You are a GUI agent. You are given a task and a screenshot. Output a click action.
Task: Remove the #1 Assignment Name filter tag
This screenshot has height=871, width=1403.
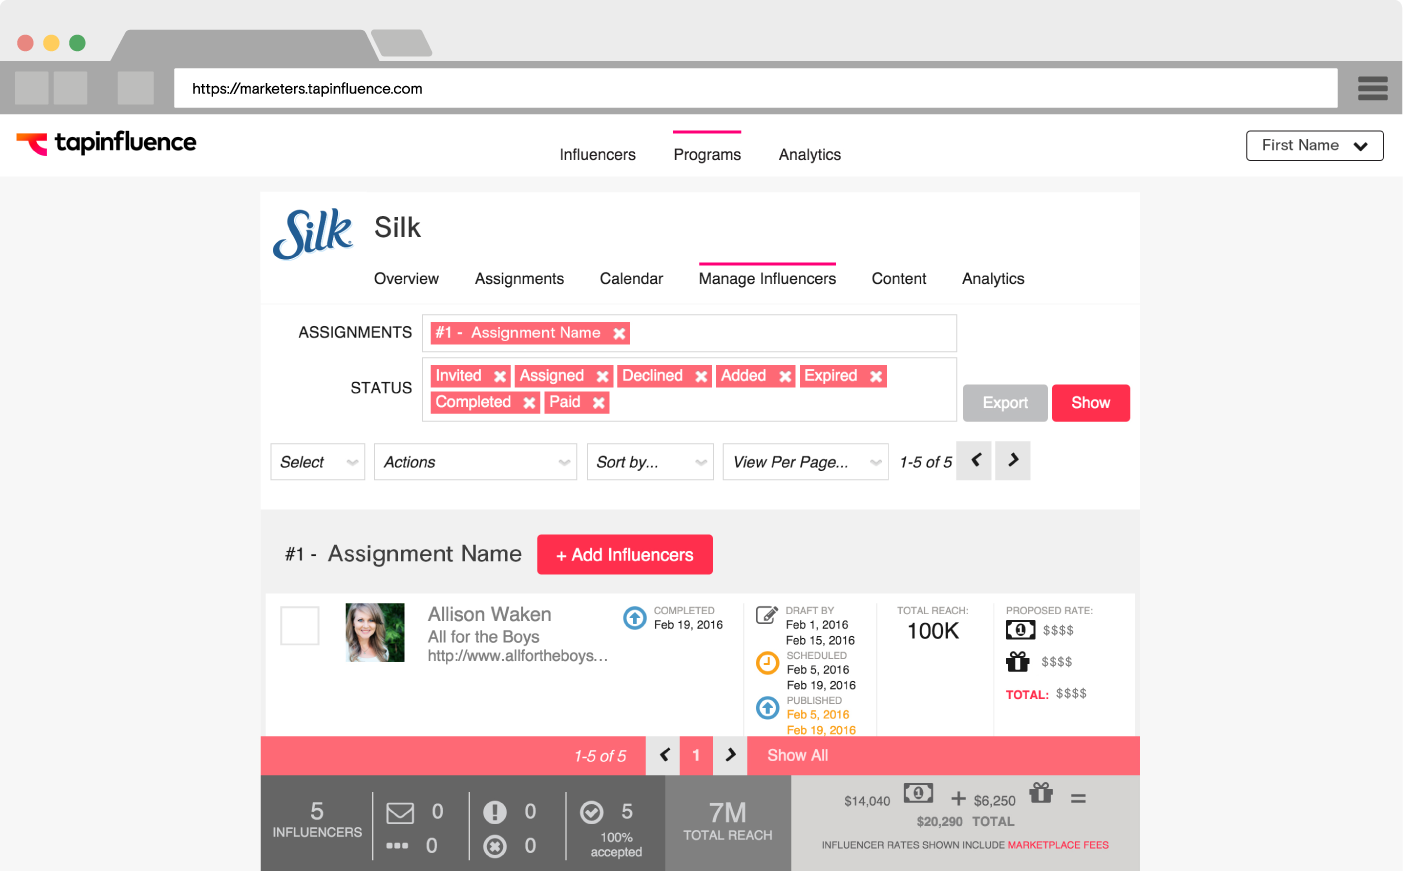[x=619, y=333]
